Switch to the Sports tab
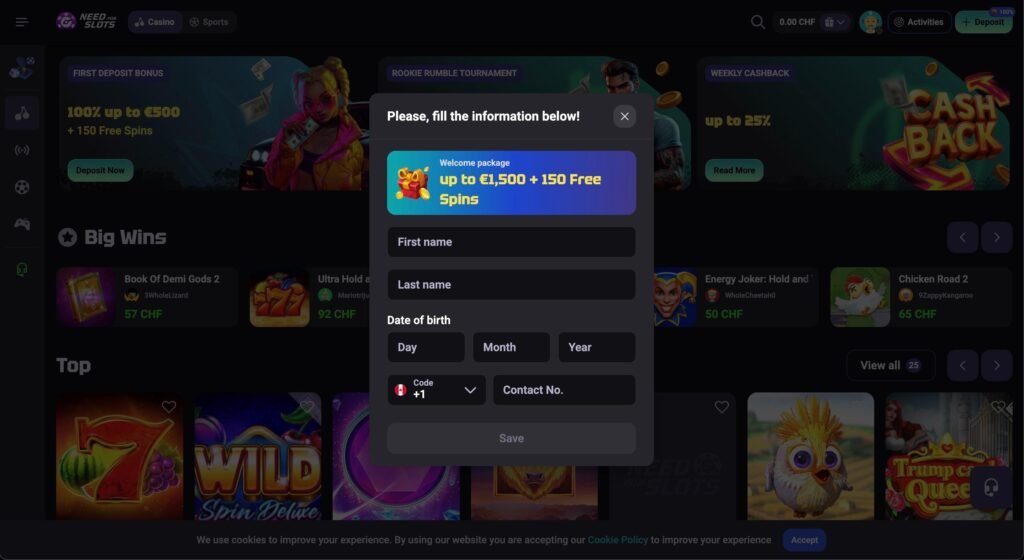The height and width of the screenshot is (560, 1024). pyautogui.click(x=209, y=22)
